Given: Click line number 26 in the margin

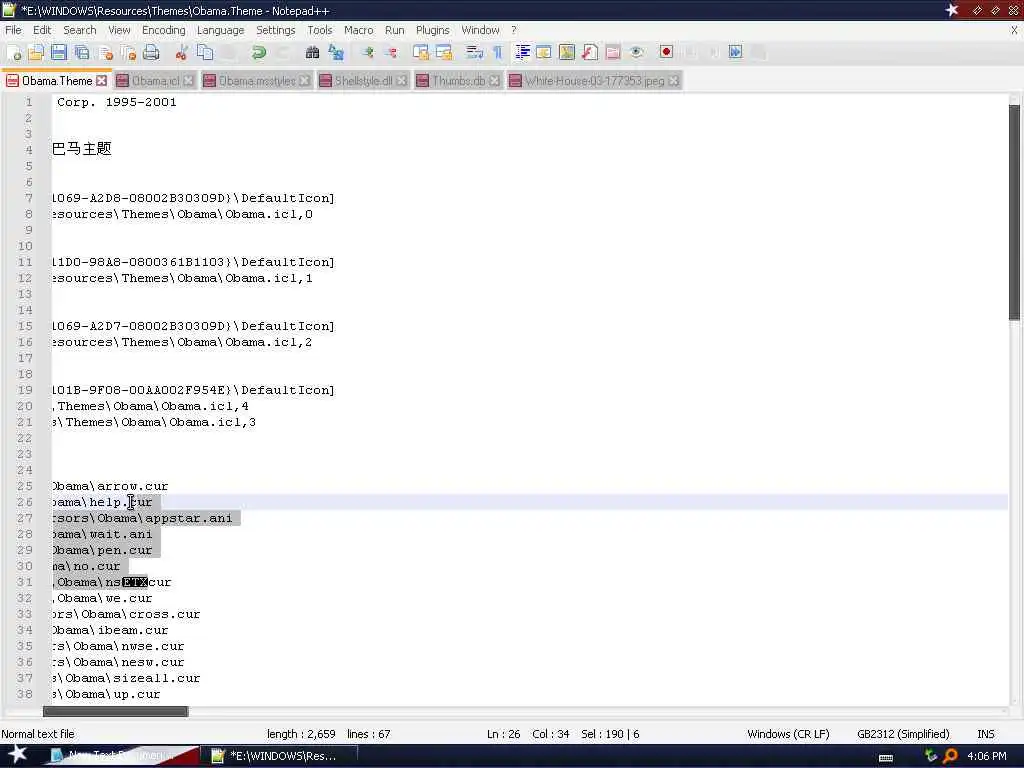Looking at the screenshot, I should [x=25, y=502].
